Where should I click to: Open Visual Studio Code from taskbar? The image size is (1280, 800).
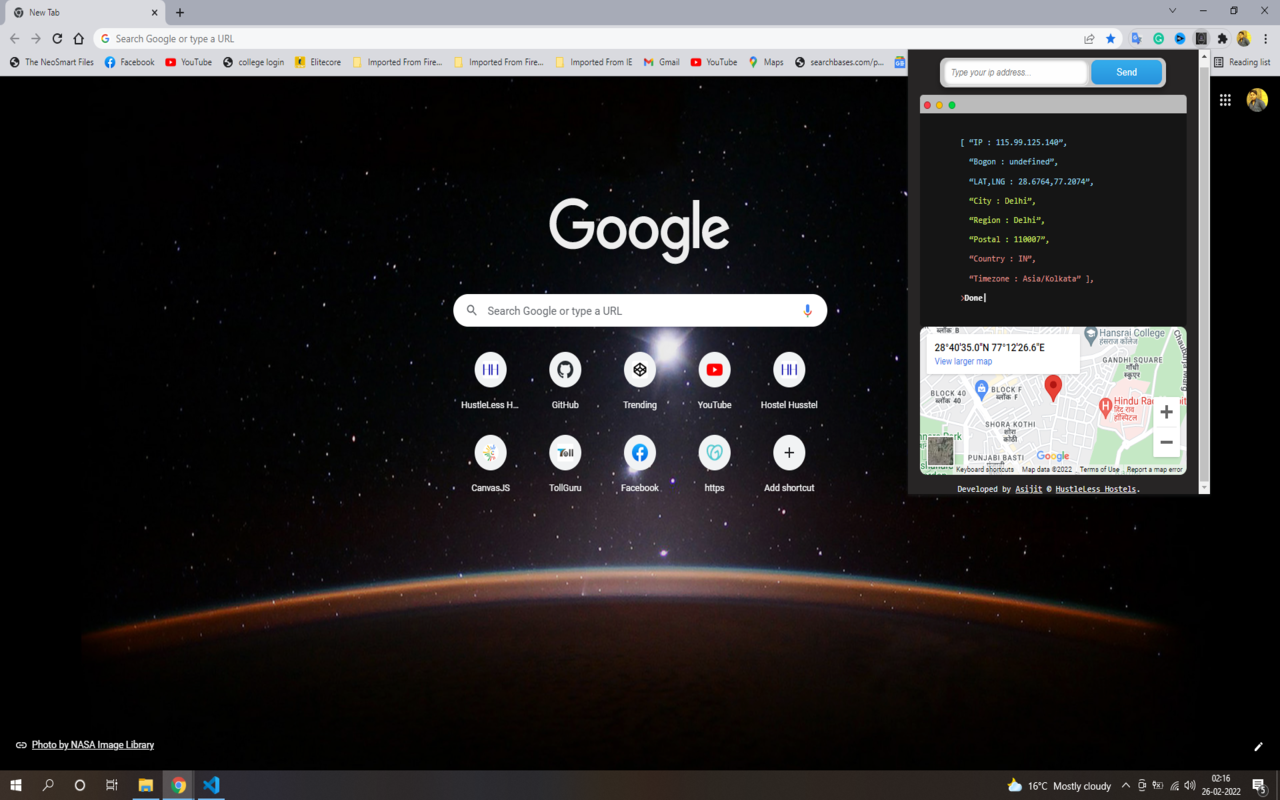[x=211, y=785]
